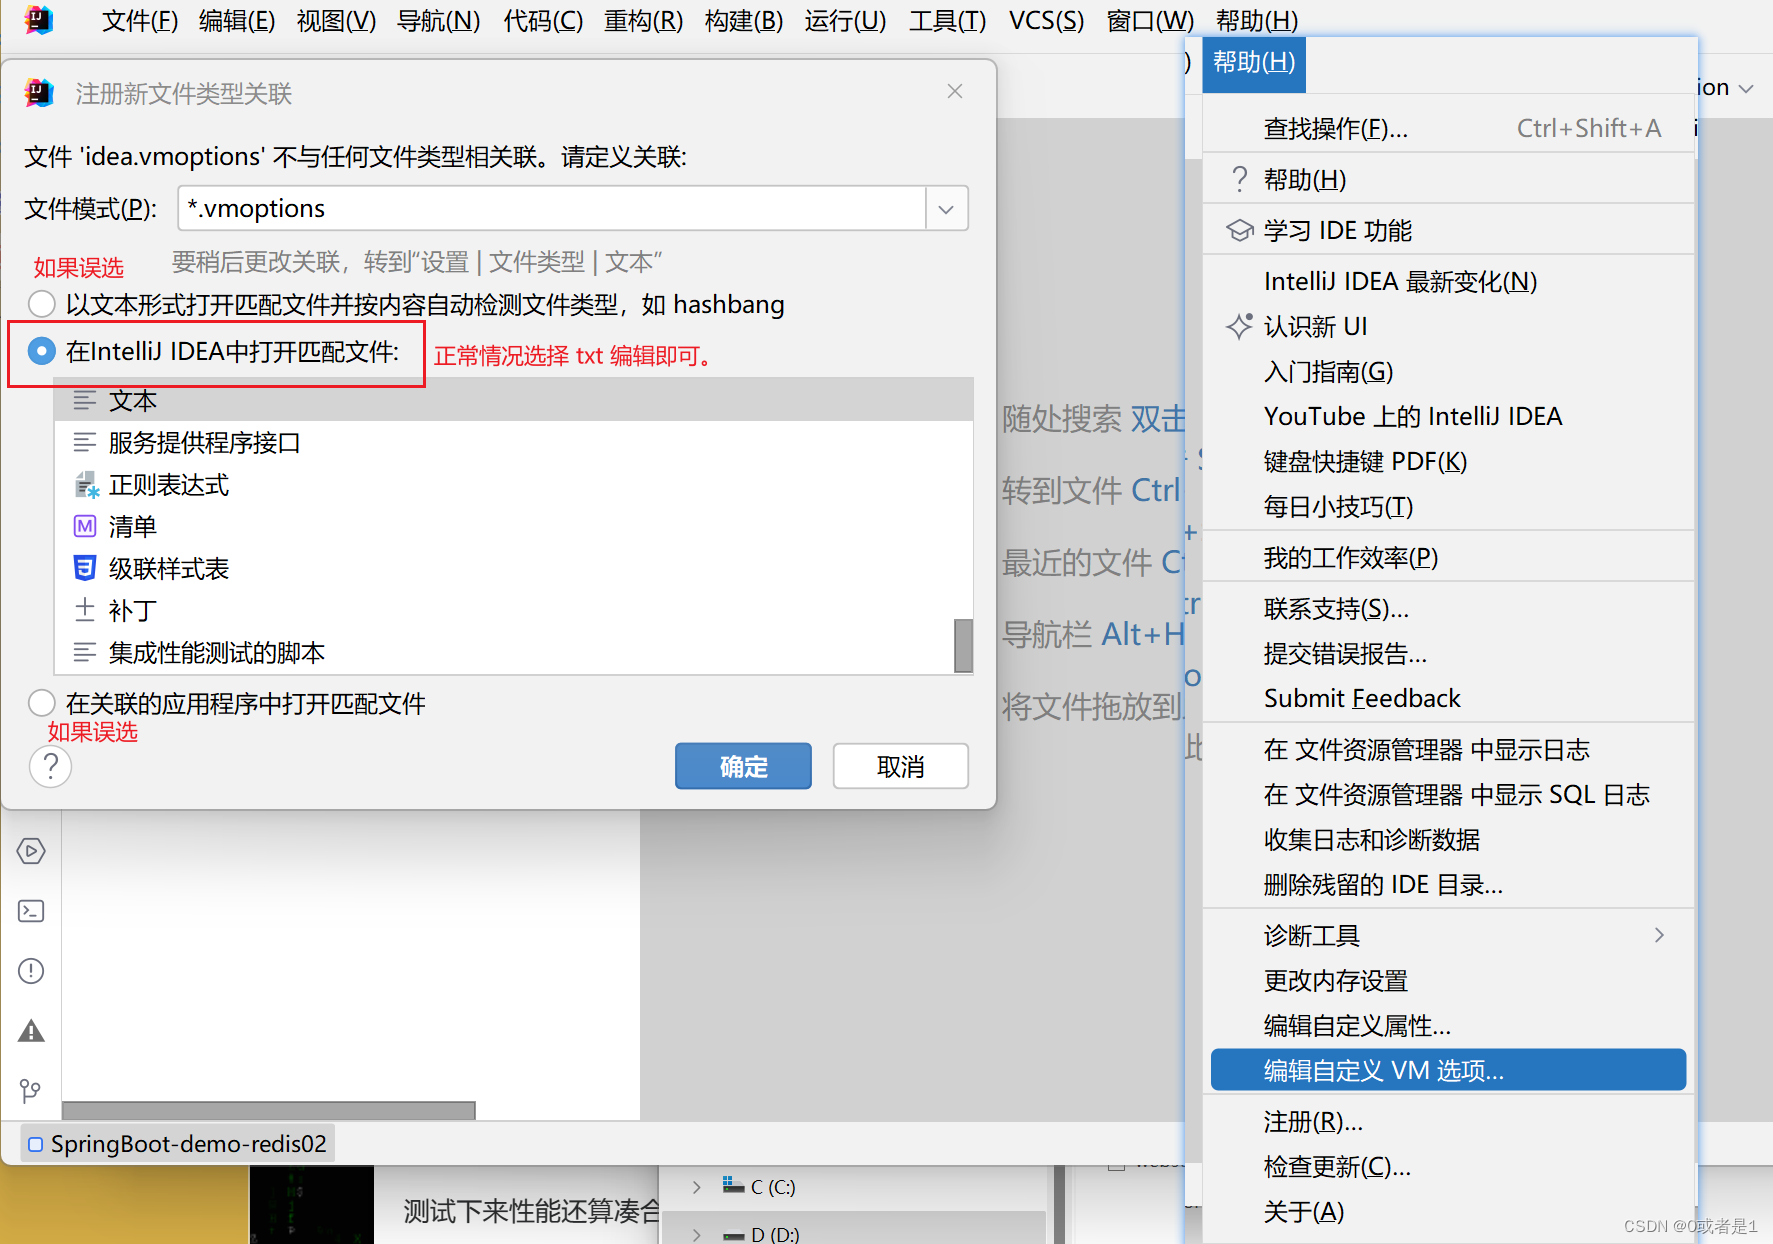Click the version control icon in the sidebar

coord(31,1091)
